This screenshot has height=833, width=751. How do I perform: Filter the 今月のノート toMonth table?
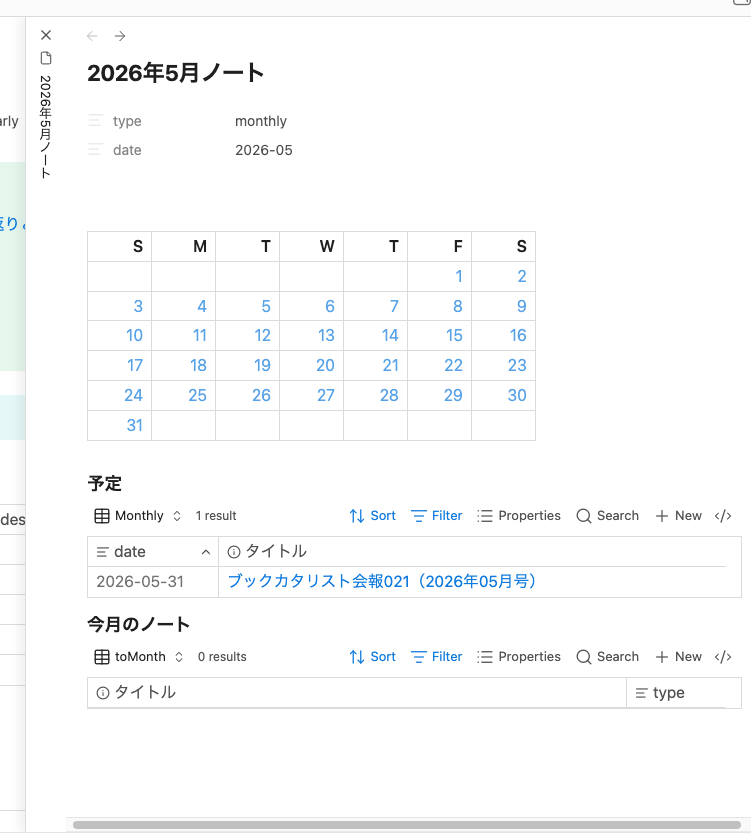pos(437,657)
